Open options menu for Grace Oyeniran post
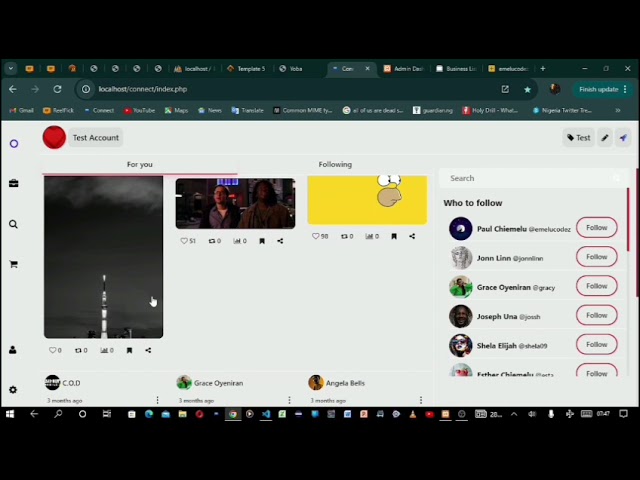 click(289, 400)
